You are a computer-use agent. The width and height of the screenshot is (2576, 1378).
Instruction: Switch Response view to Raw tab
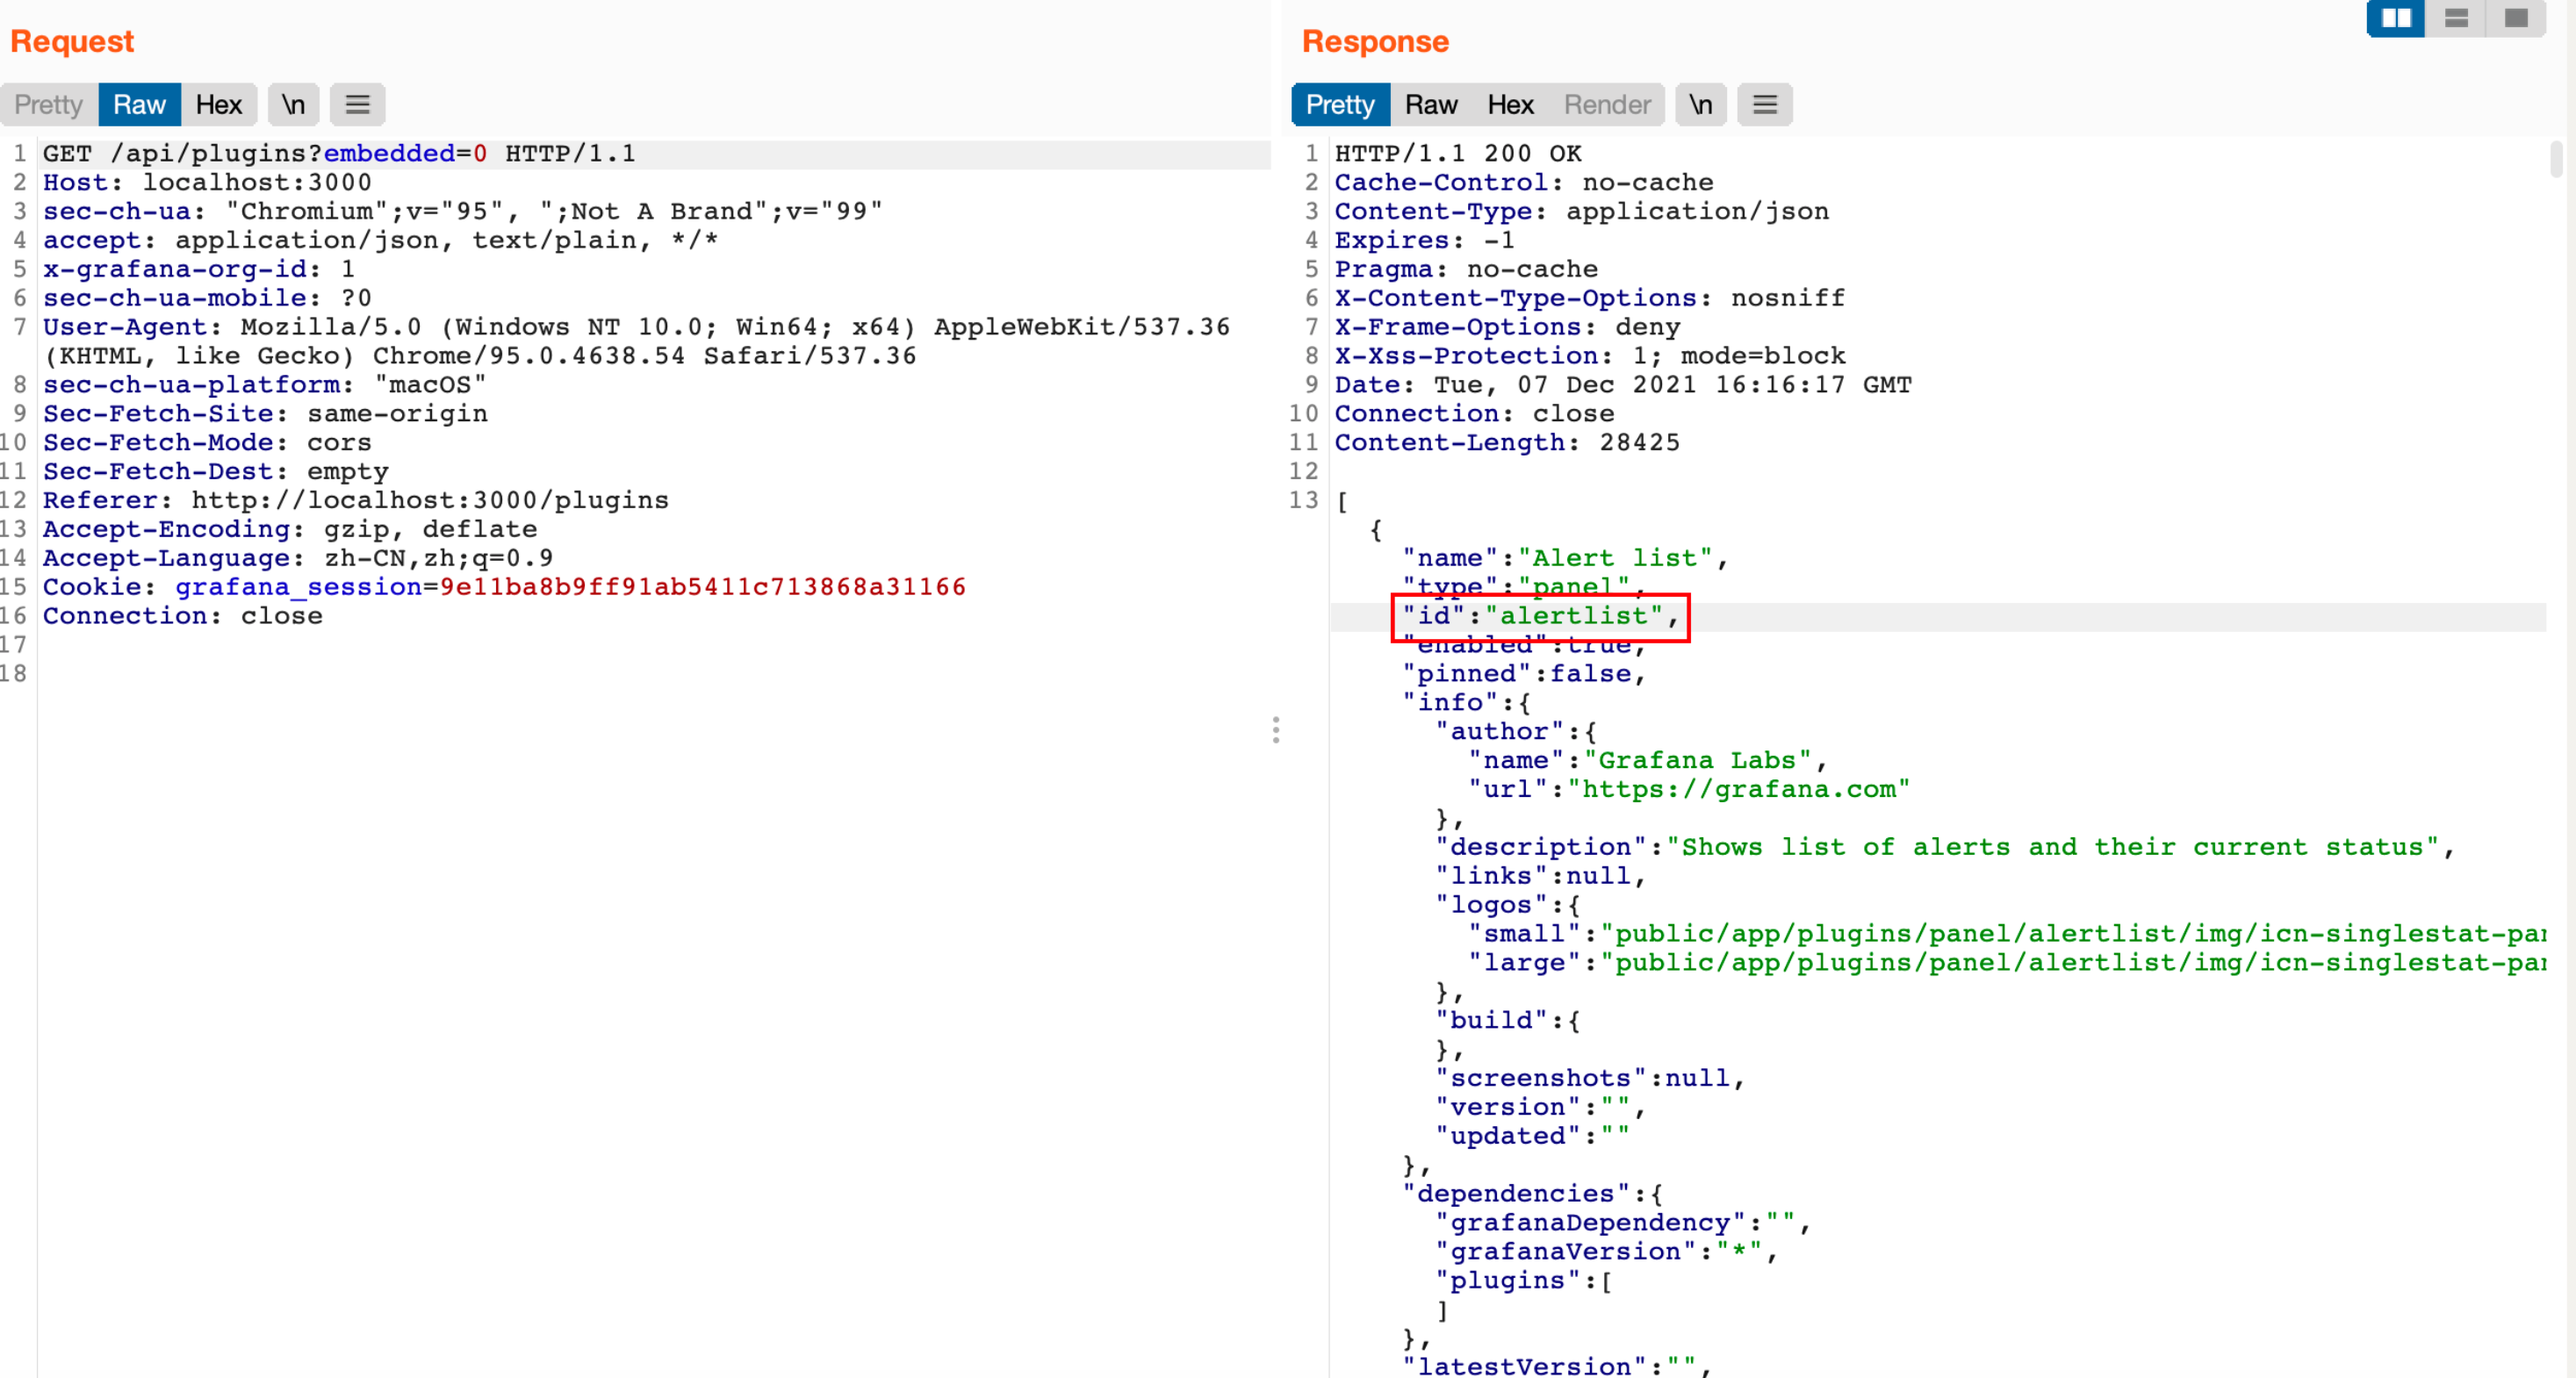pos(1430,105)
